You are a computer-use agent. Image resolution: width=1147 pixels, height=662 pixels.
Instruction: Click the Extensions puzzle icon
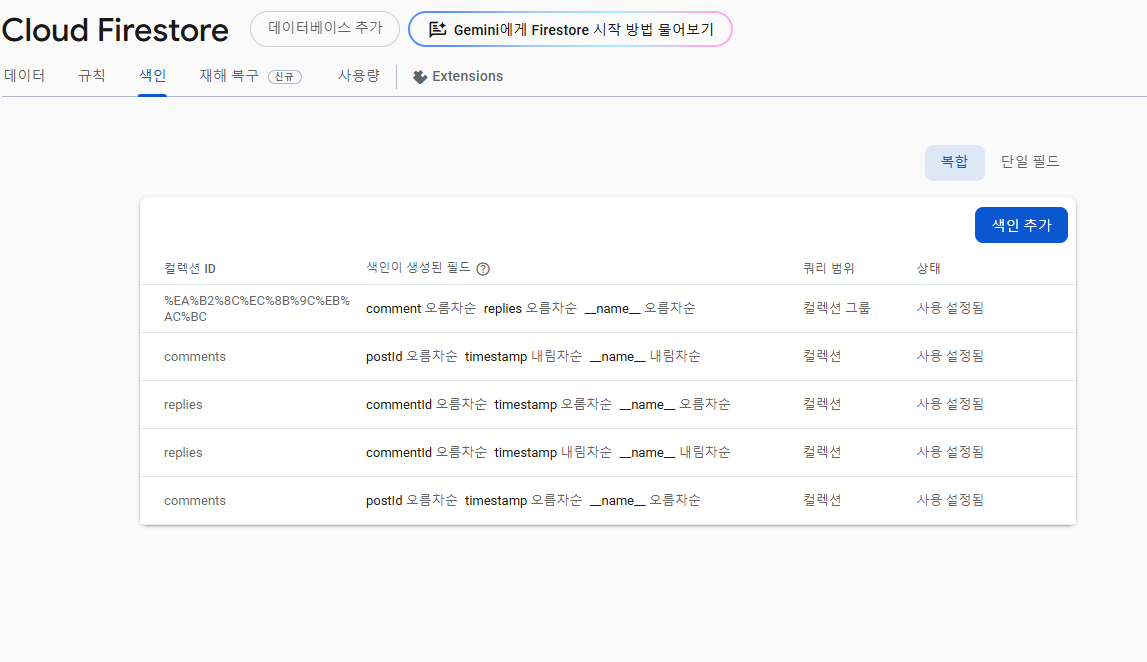coord(420,77)
